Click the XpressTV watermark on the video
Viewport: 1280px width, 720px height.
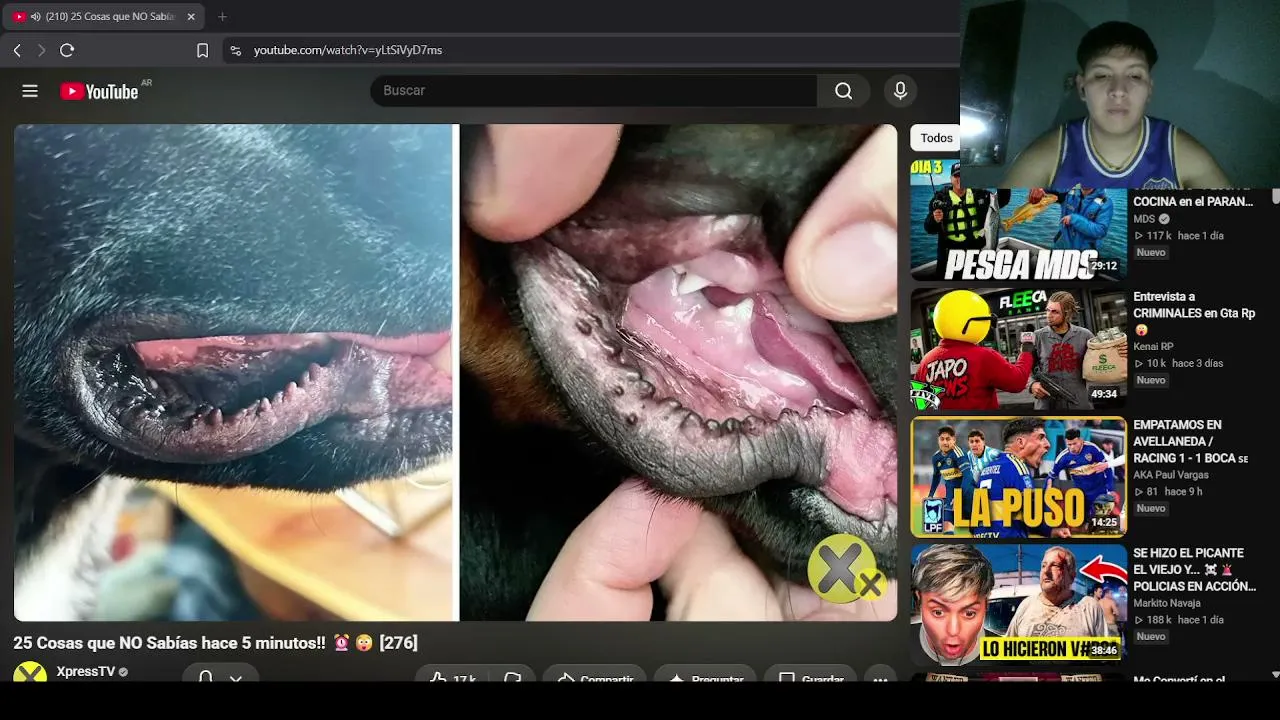pyautogui.click(x=845, y=570)
